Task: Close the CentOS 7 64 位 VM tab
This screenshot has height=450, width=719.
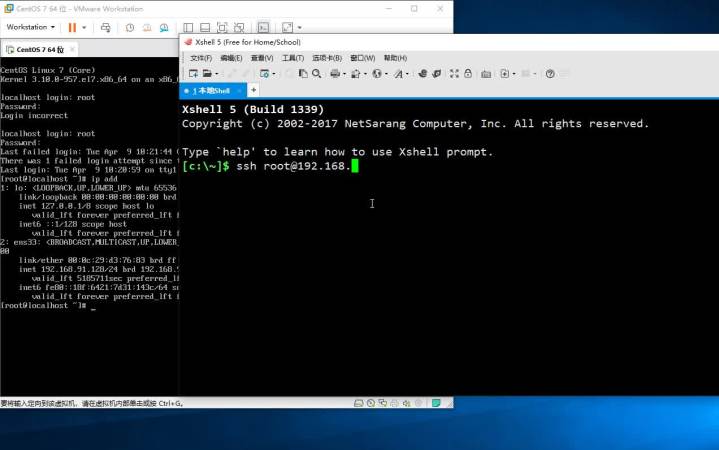Action: (x=72, y=49)
